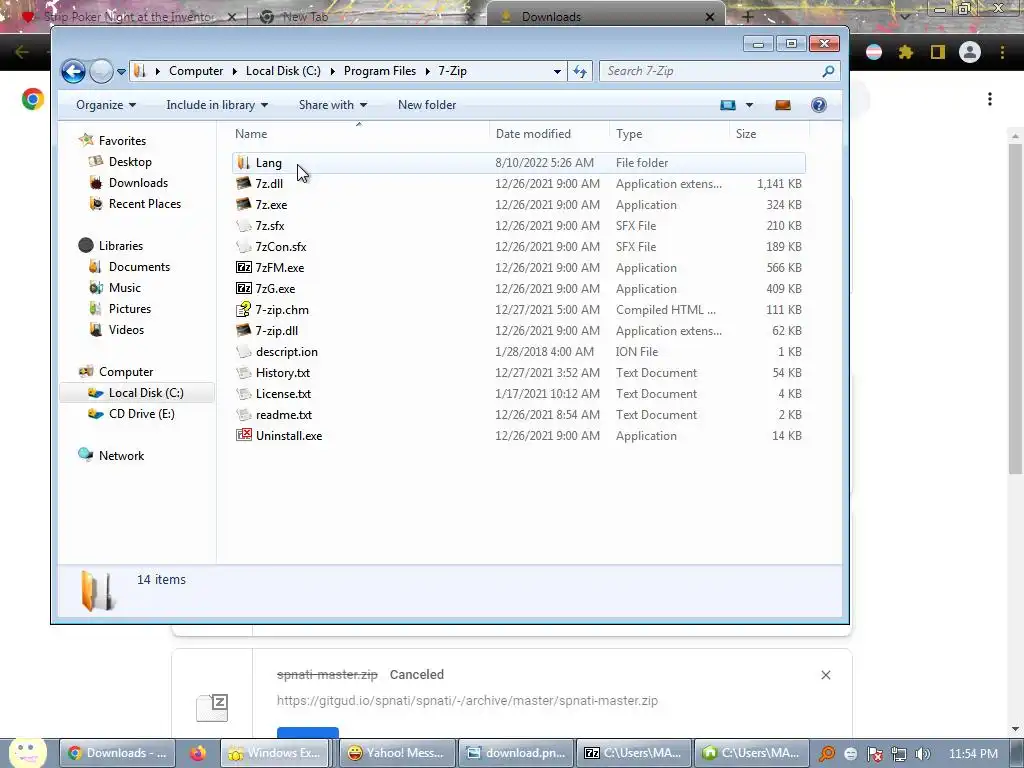Image resolution: width=1024 pixels, height=768 pixels.
Task: Click the search magnifier icon
Action: 828,71
